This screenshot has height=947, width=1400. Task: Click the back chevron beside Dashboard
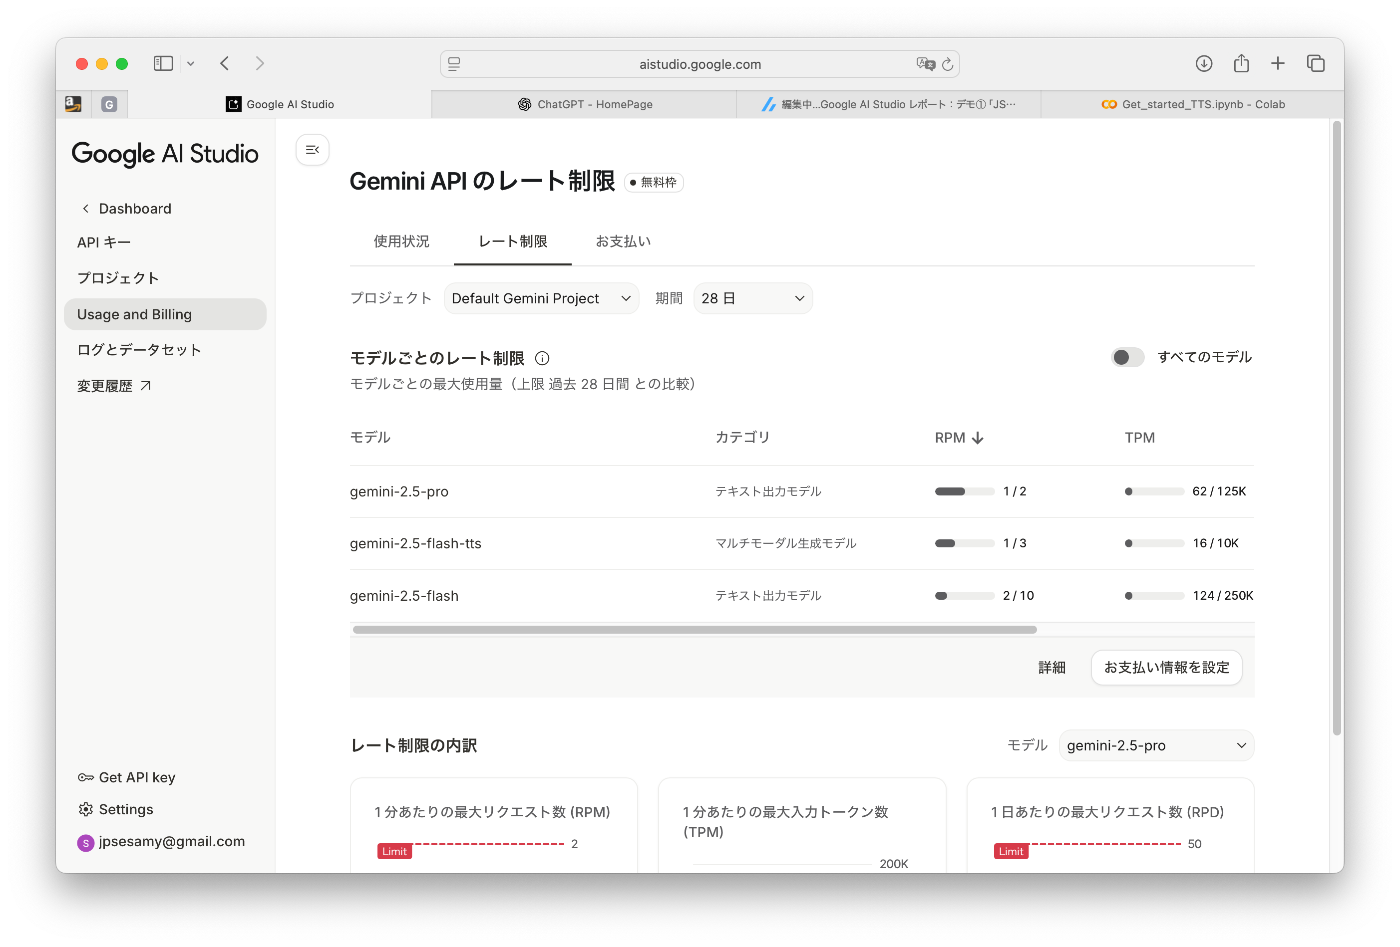(86, 209)
